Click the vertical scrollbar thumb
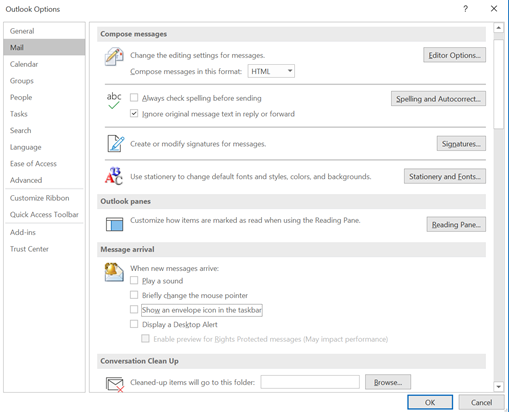 tap(498, 84)
